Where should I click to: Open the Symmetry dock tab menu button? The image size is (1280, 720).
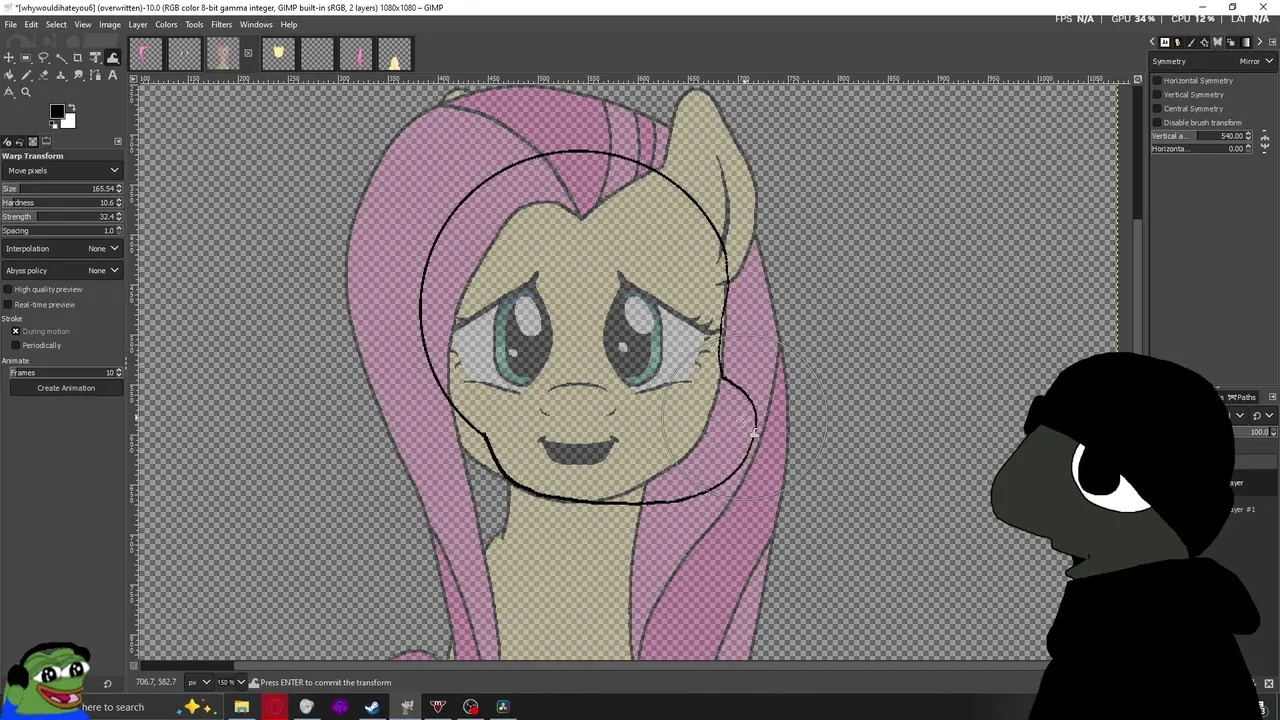coord(1273,42)
